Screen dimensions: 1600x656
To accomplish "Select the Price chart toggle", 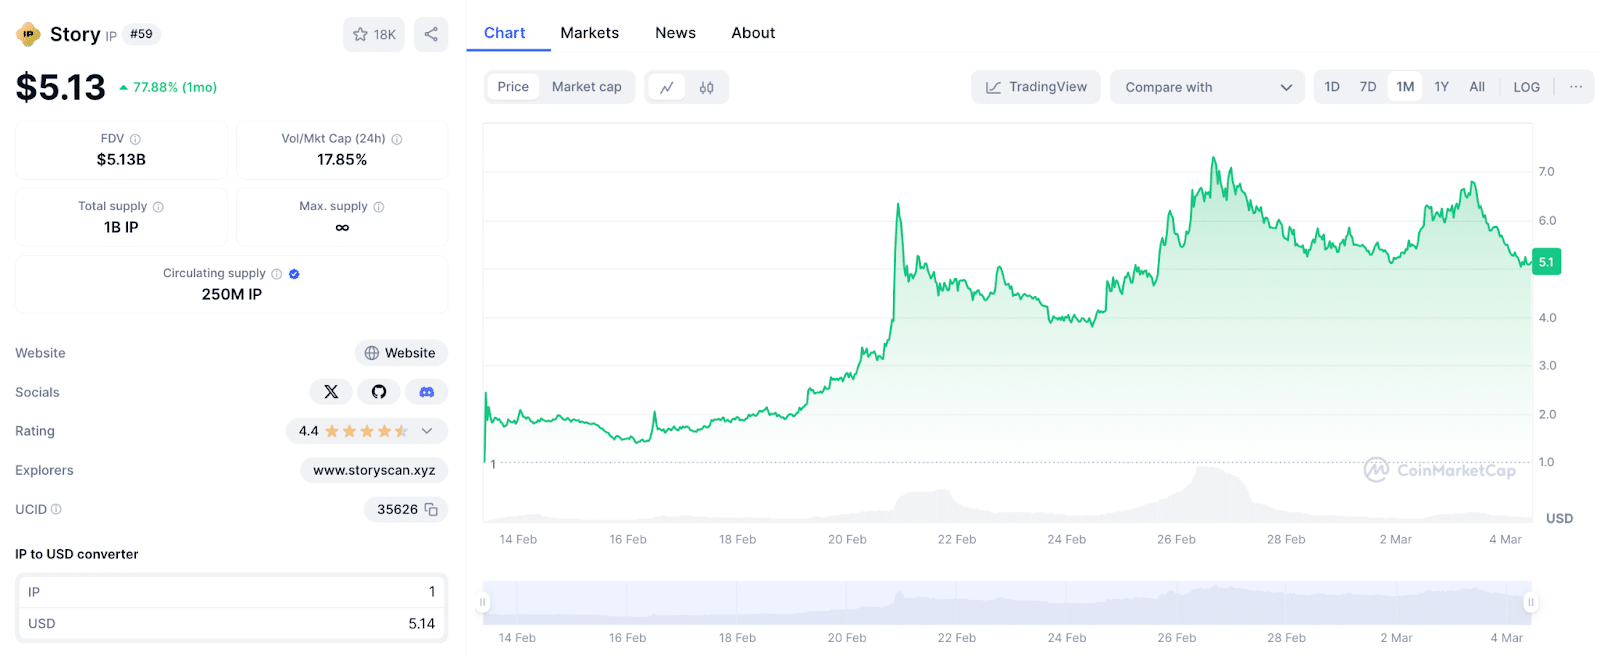I will 513,87.
